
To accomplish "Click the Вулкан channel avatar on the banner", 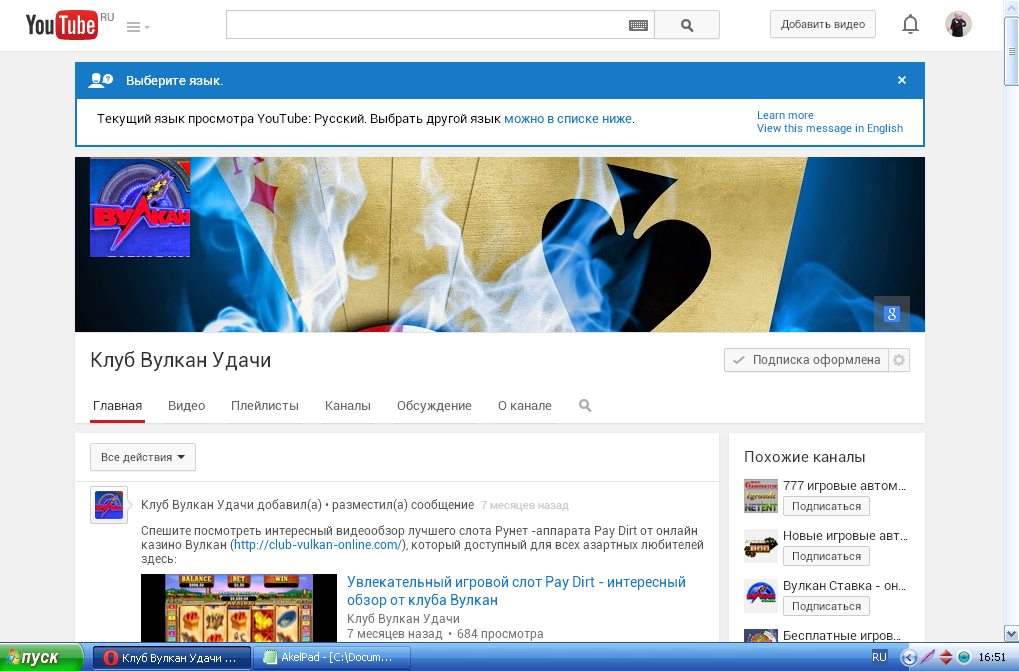I will pyautogui.click(x=140, y=207).
